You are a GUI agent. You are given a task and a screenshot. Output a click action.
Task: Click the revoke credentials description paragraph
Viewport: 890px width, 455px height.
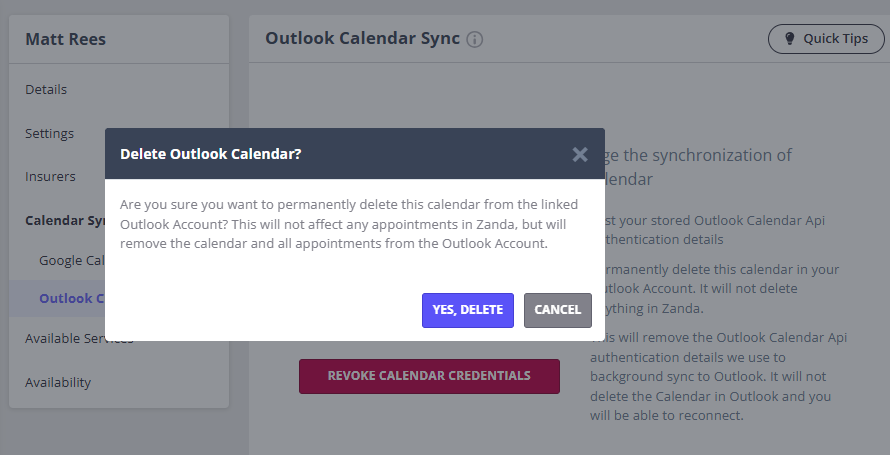click(x=718, y=376)
